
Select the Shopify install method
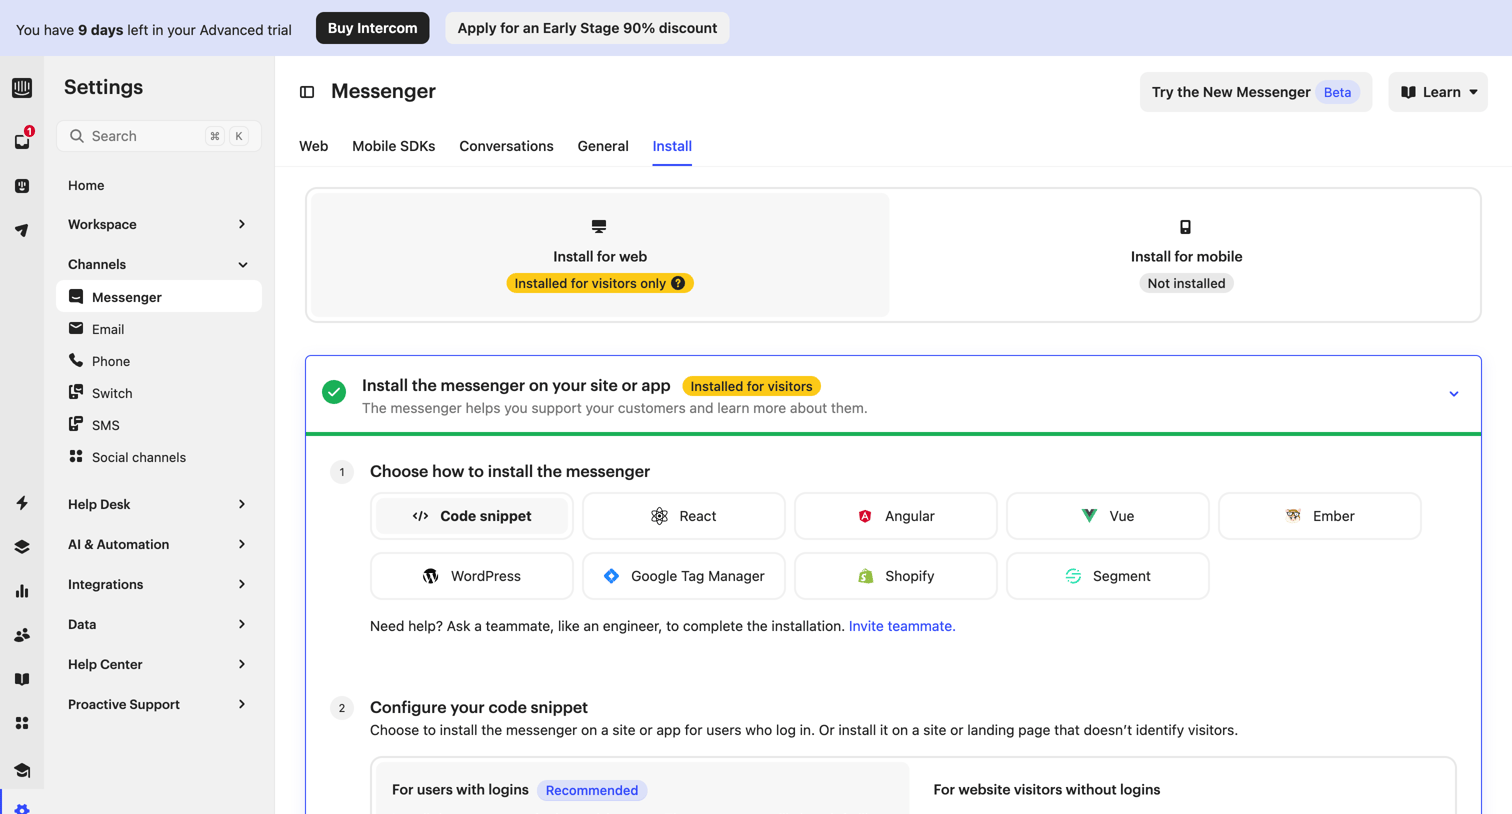click(x=896, y=576)
